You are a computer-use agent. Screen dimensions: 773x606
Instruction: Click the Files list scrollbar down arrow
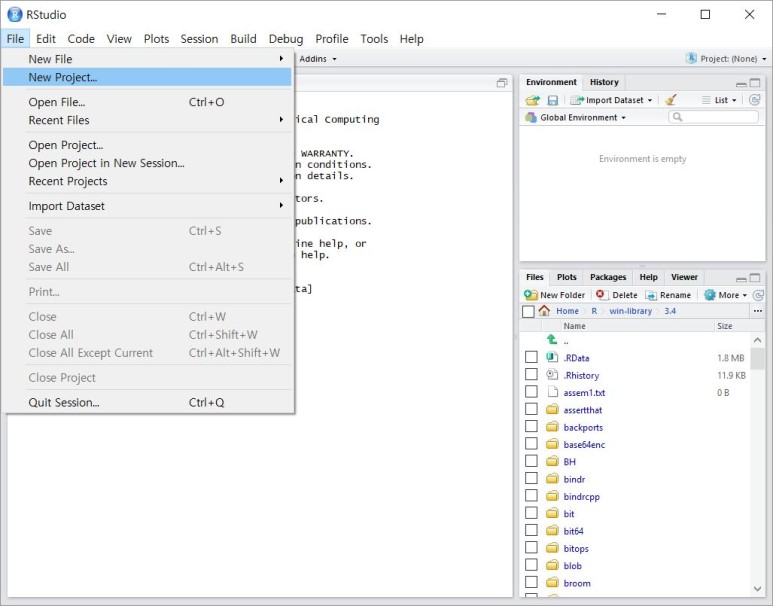pyautogui.click(x=758, y=588)
